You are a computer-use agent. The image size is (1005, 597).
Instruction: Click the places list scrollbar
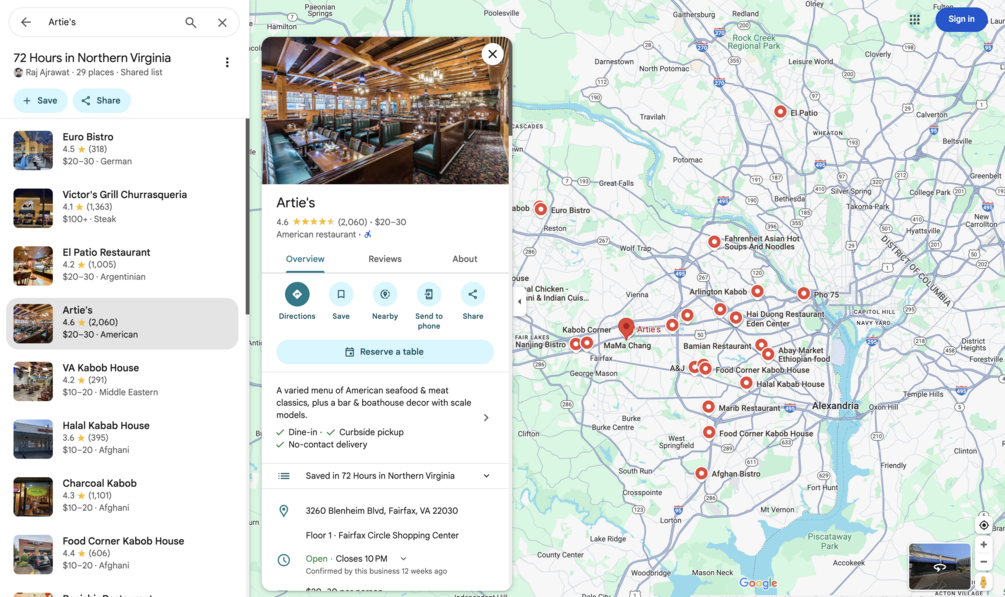coord(247,218)
